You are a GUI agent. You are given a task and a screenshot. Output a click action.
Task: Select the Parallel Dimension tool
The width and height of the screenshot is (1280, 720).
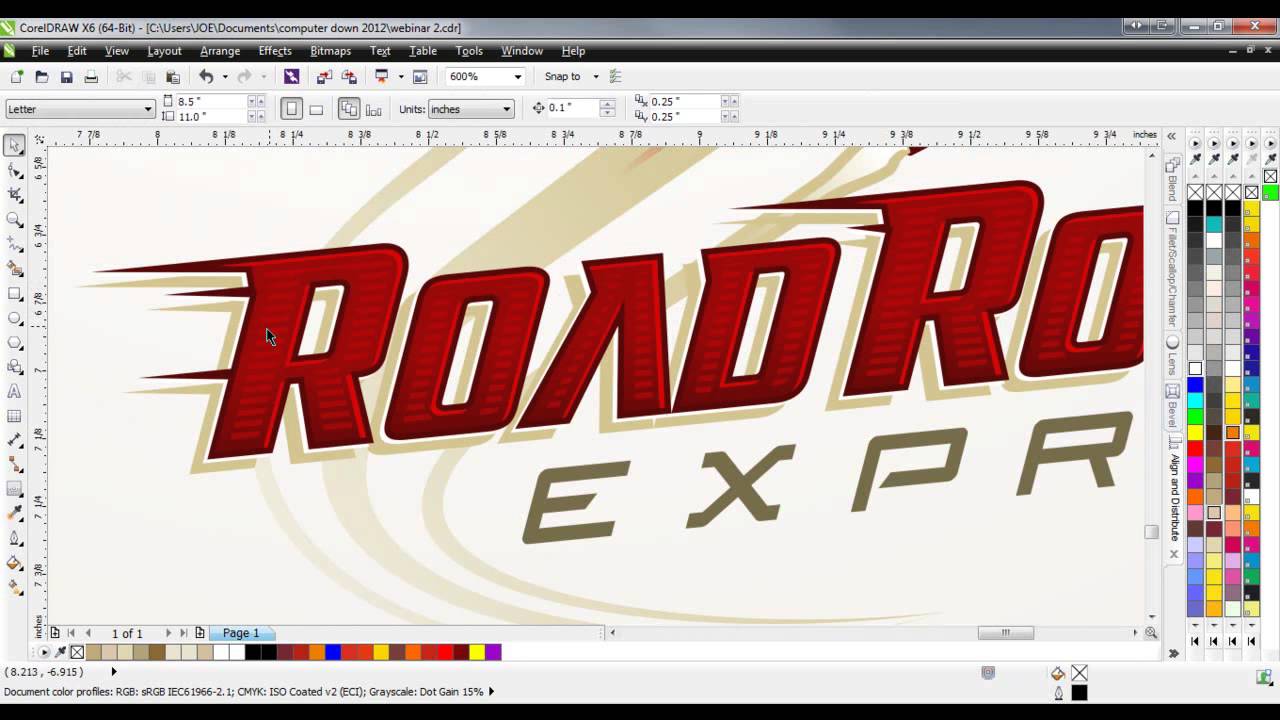14,440
